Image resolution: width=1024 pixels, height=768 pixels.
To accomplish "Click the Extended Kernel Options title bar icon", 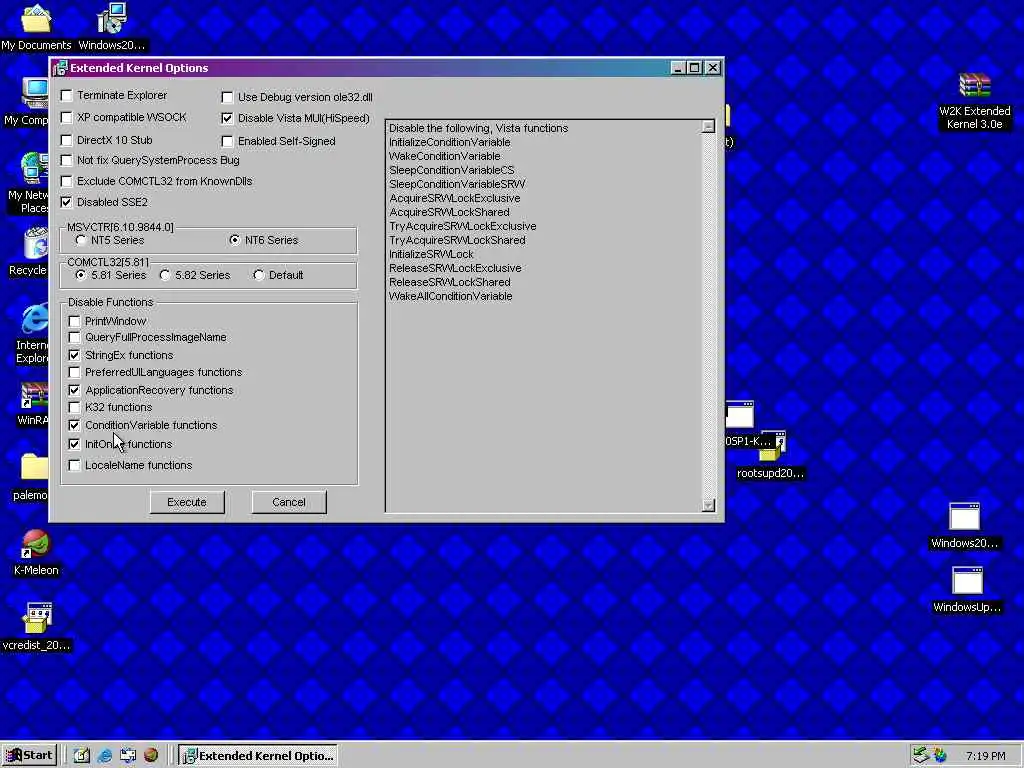I will click(x=61, y=68).
